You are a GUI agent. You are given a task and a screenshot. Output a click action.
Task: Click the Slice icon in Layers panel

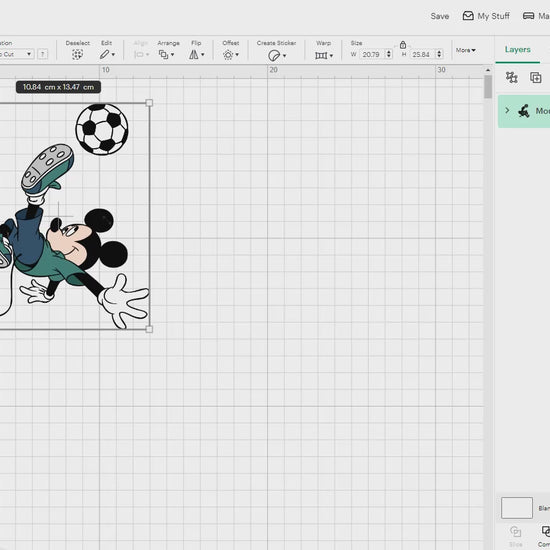click(515, 531)
